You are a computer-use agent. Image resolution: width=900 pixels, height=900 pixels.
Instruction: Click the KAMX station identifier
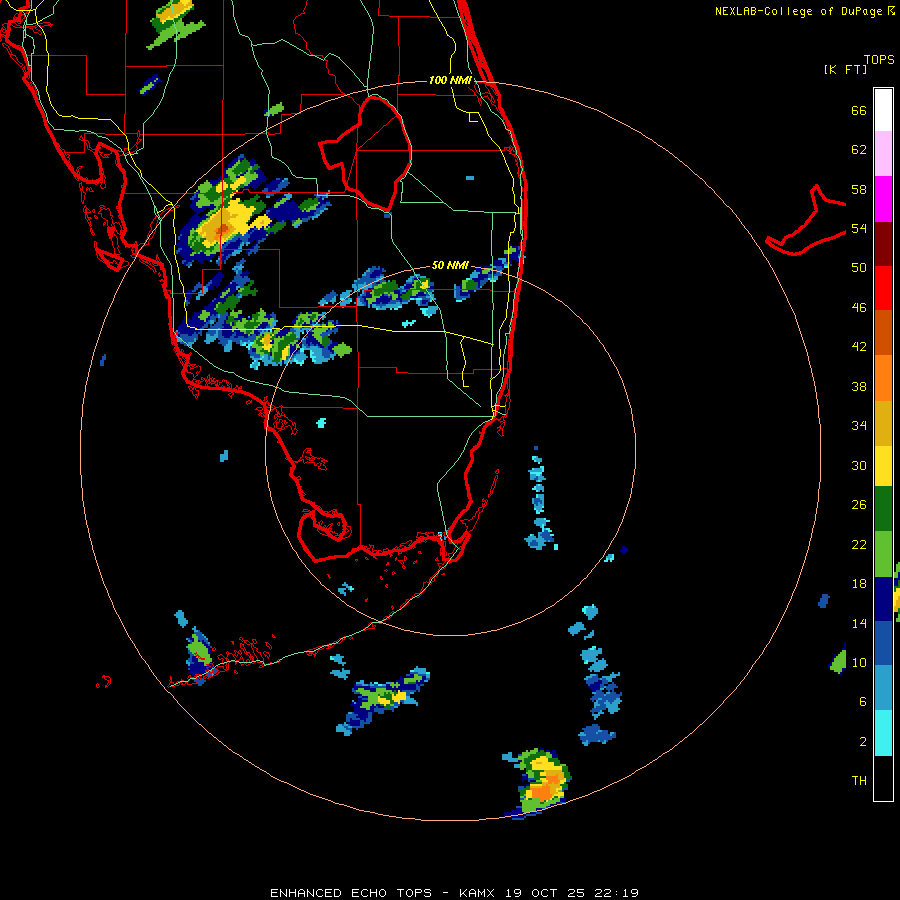coord(476,893)
